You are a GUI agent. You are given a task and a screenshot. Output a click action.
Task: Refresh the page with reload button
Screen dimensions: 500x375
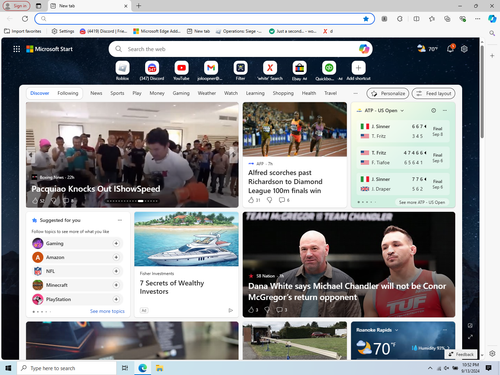pos(25,19)
